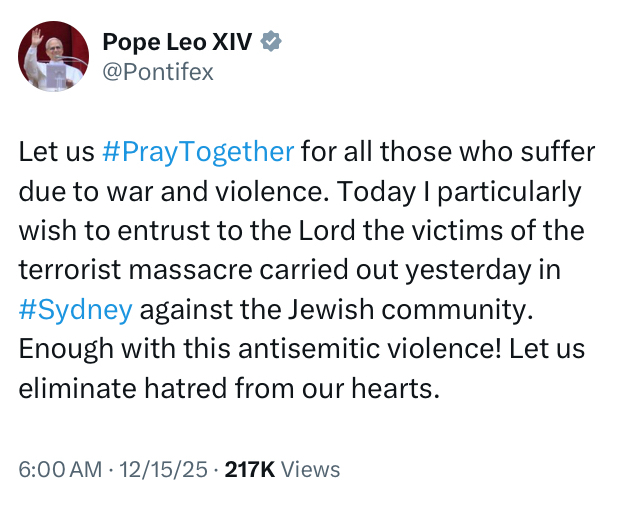Open the #Sydney hashtag

coord(75,309)
